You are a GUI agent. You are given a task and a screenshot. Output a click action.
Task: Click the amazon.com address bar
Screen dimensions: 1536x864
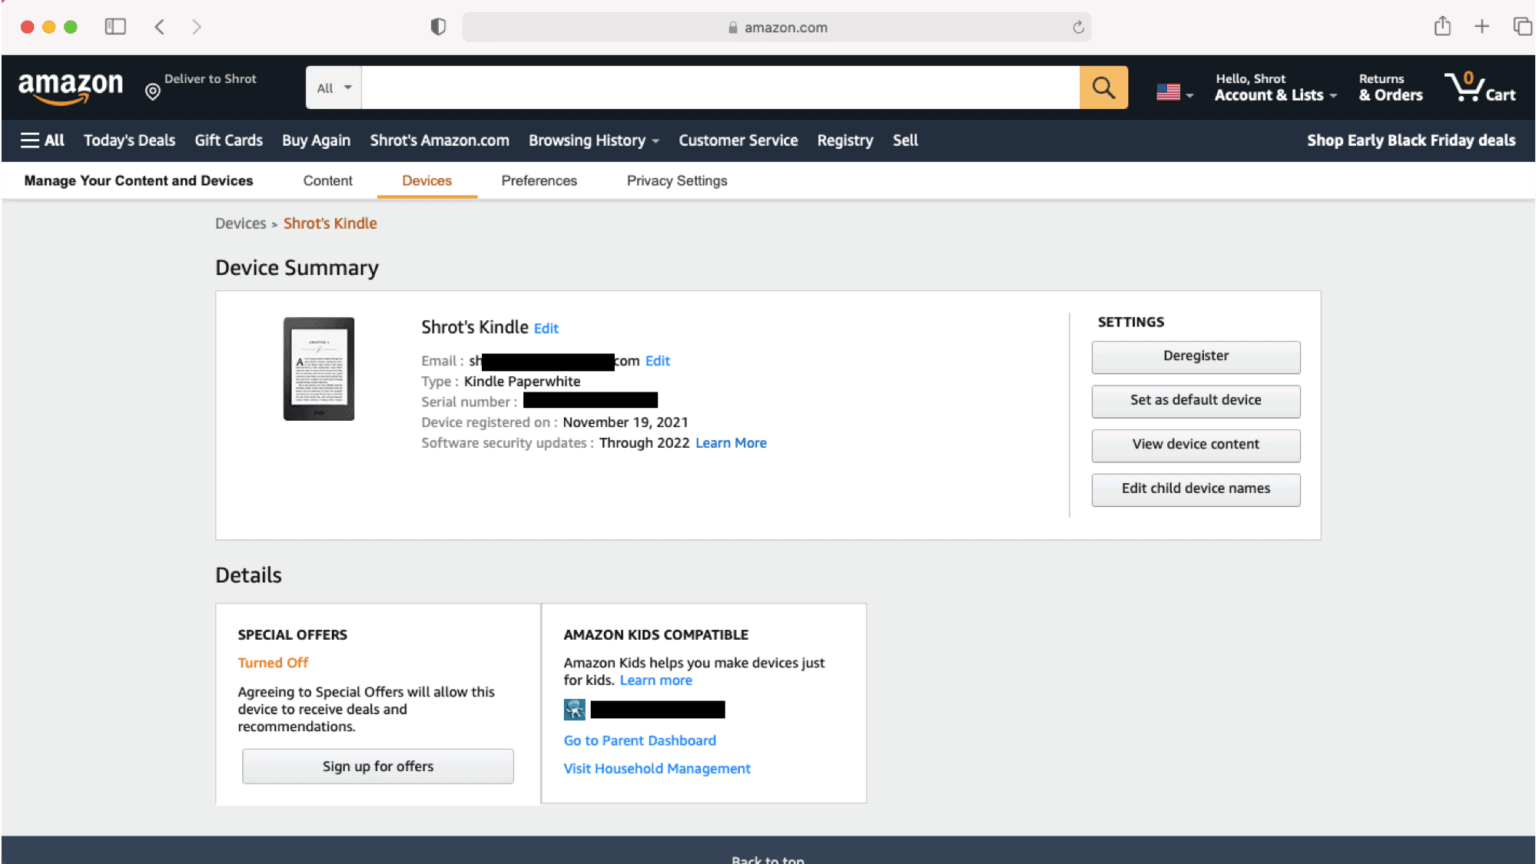tap(778, 27)
